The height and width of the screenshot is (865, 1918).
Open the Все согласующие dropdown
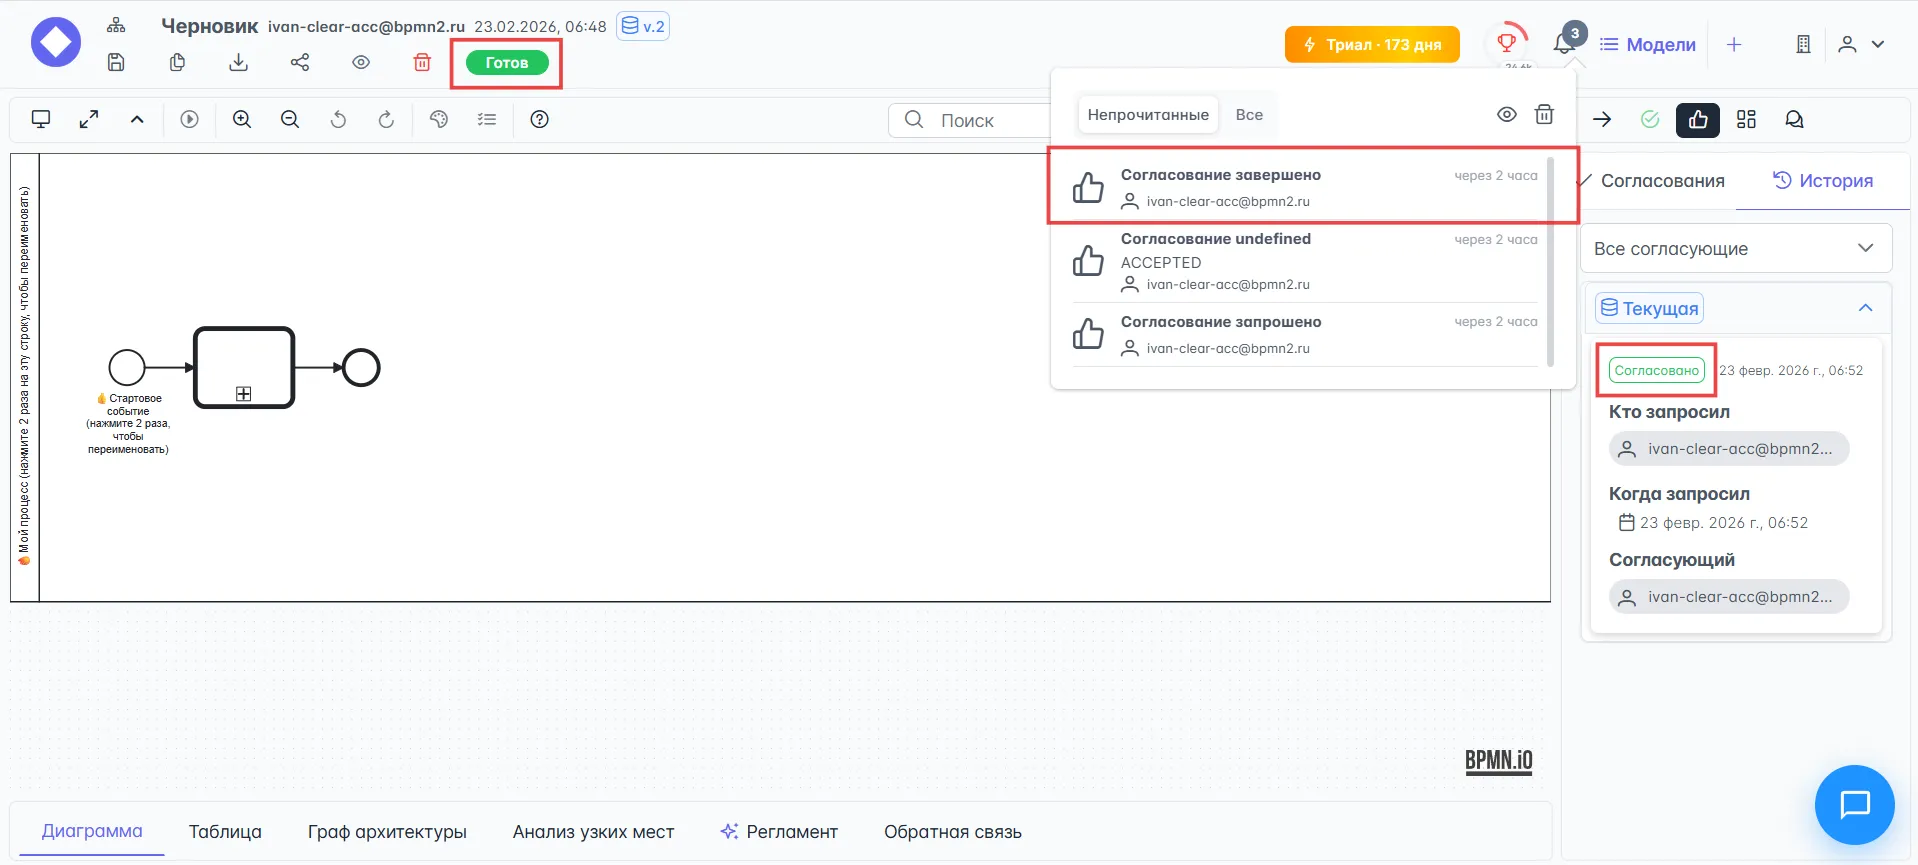click(1735, 248)
